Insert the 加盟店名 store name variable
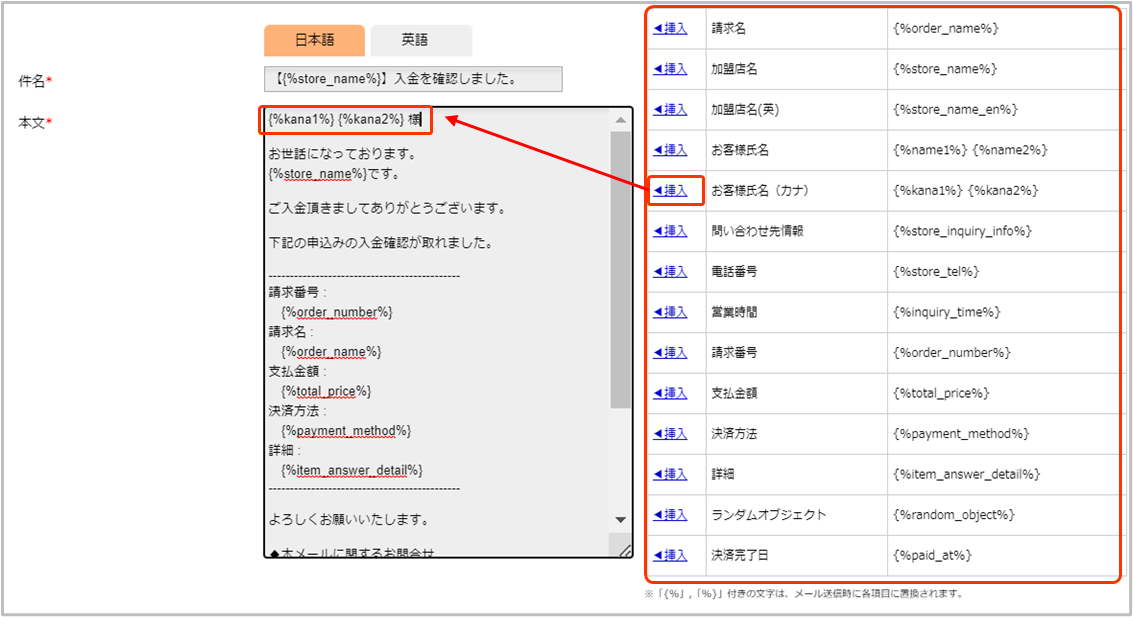 point(670,69)
